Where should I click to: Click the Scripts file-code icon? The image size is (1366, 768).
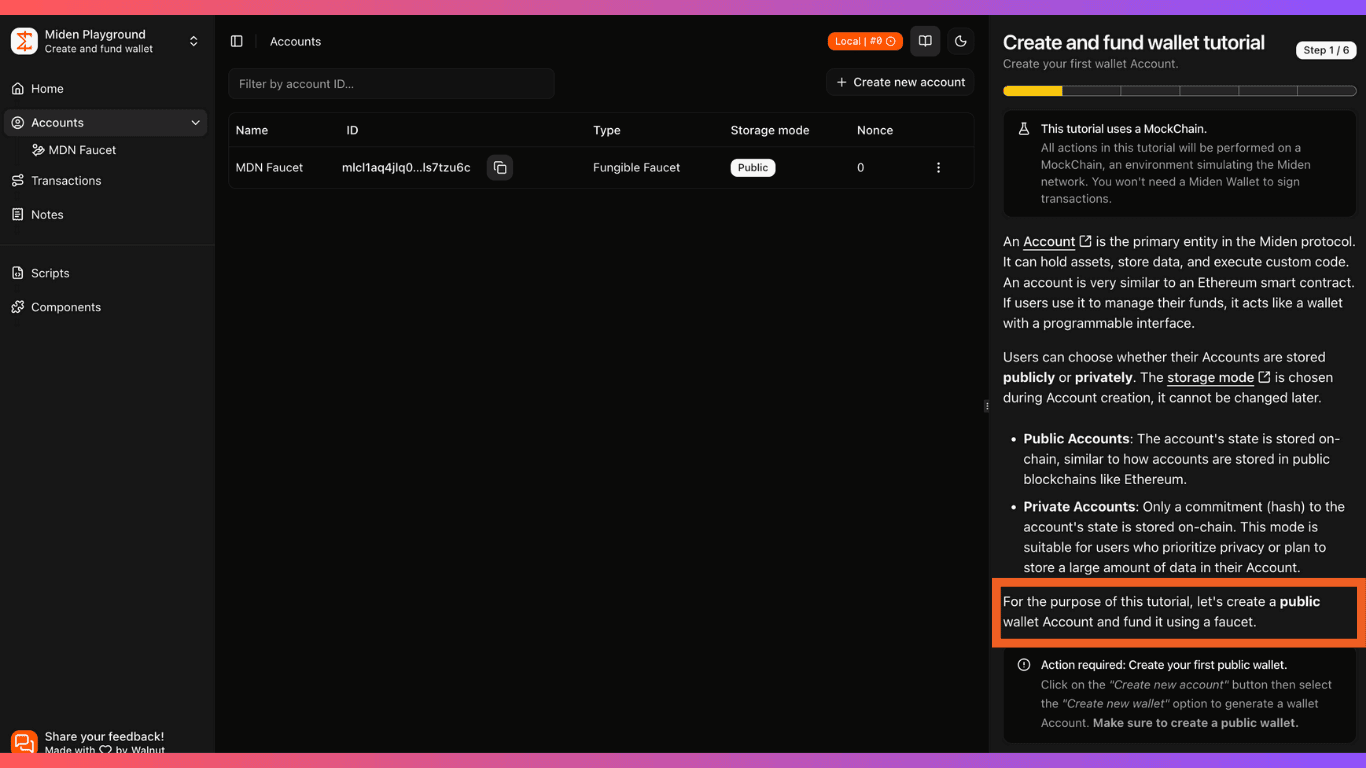pos(18,273)
